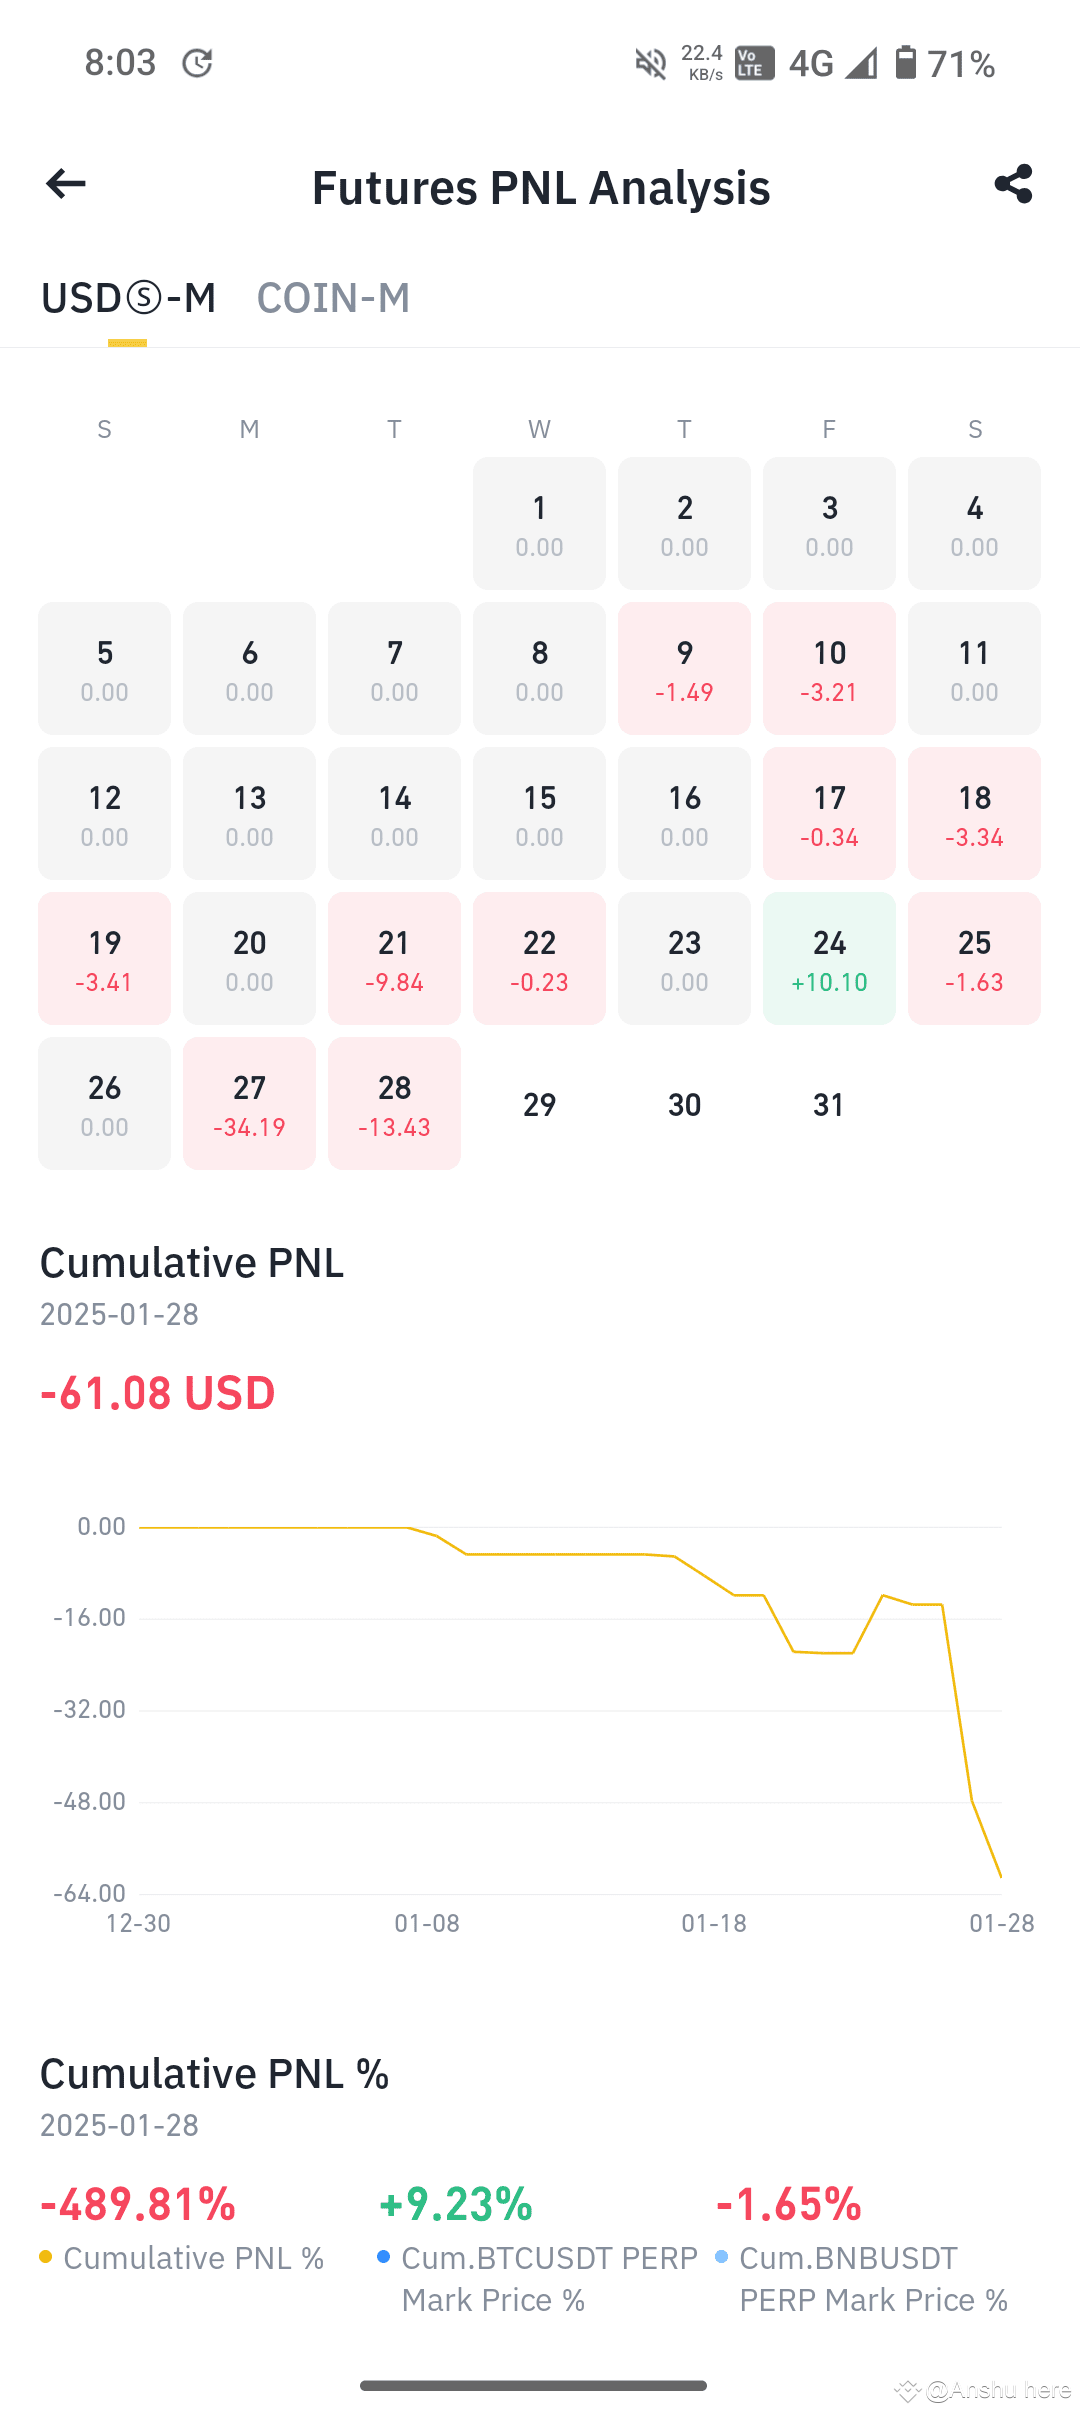Open day 24 with +10.10 profit

[x=829, y=958]
